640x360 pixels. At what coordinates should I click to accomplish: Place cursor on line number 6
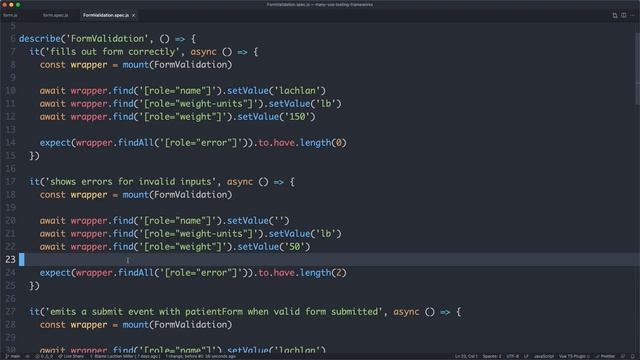13,39
